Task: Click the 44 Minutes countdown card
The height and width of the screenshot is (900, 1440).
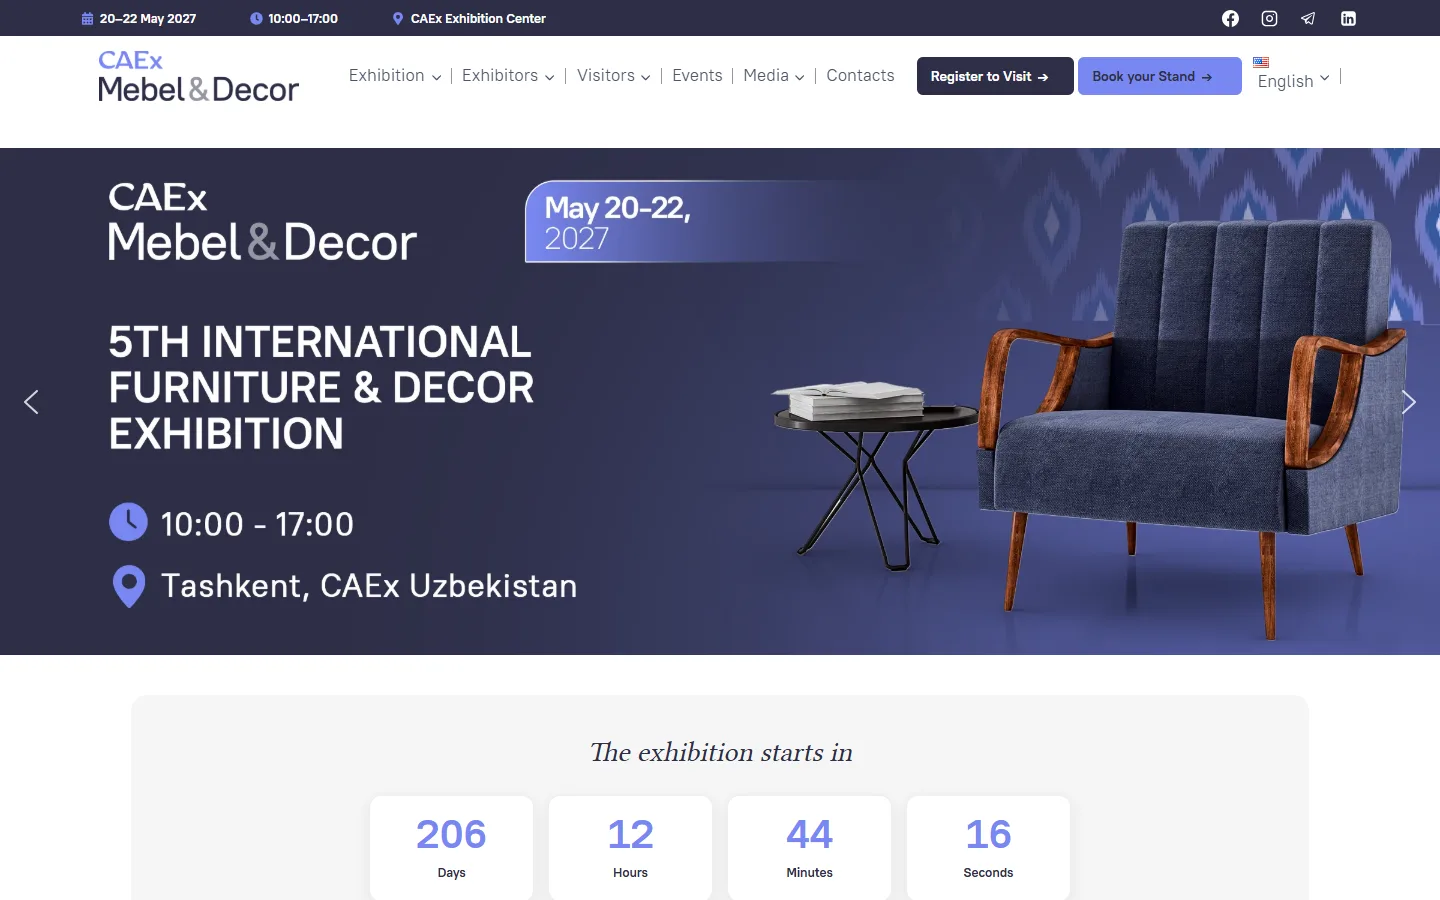Action: tap(809, 847)
